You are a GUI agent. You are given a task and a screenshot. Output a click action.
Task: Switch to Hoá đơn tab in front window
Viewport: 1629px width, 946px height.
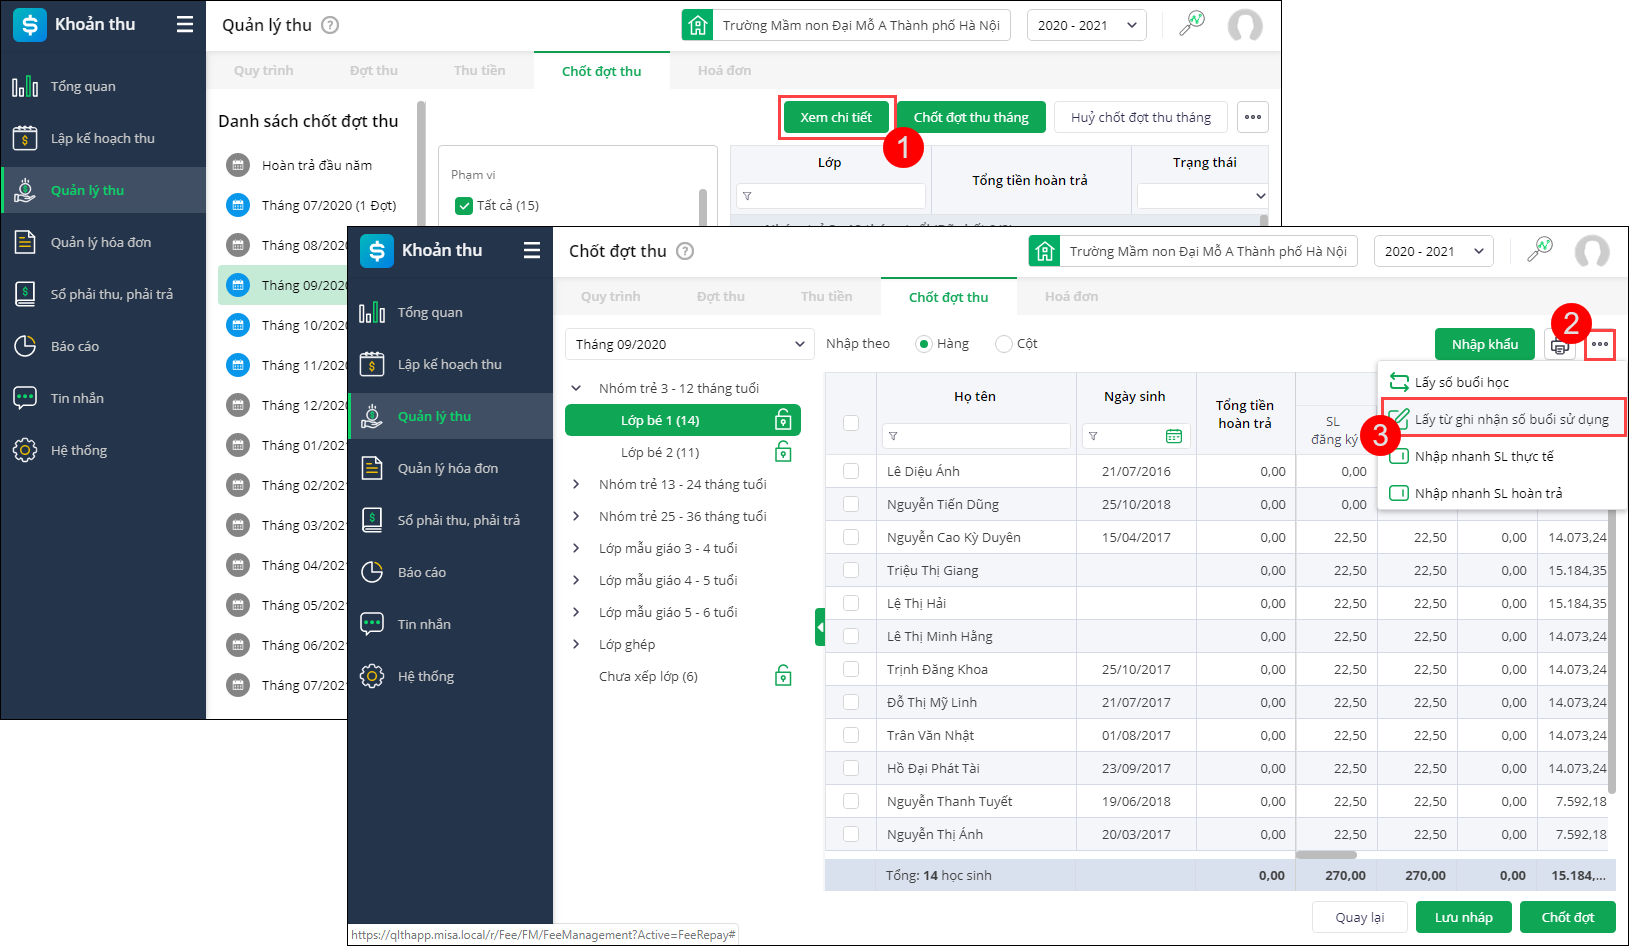pyautogui.click(x=1071, y=297)
